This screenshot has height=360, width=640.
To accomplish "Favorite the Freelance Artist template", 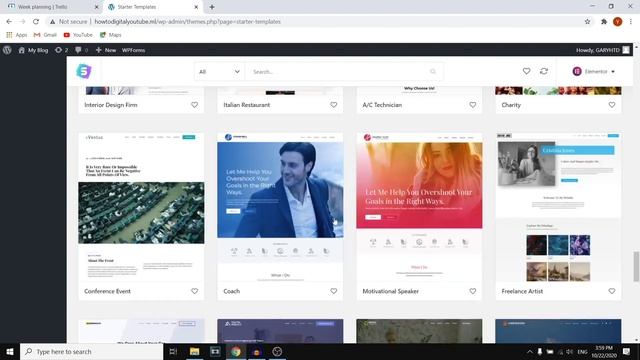I will point(612,291).
